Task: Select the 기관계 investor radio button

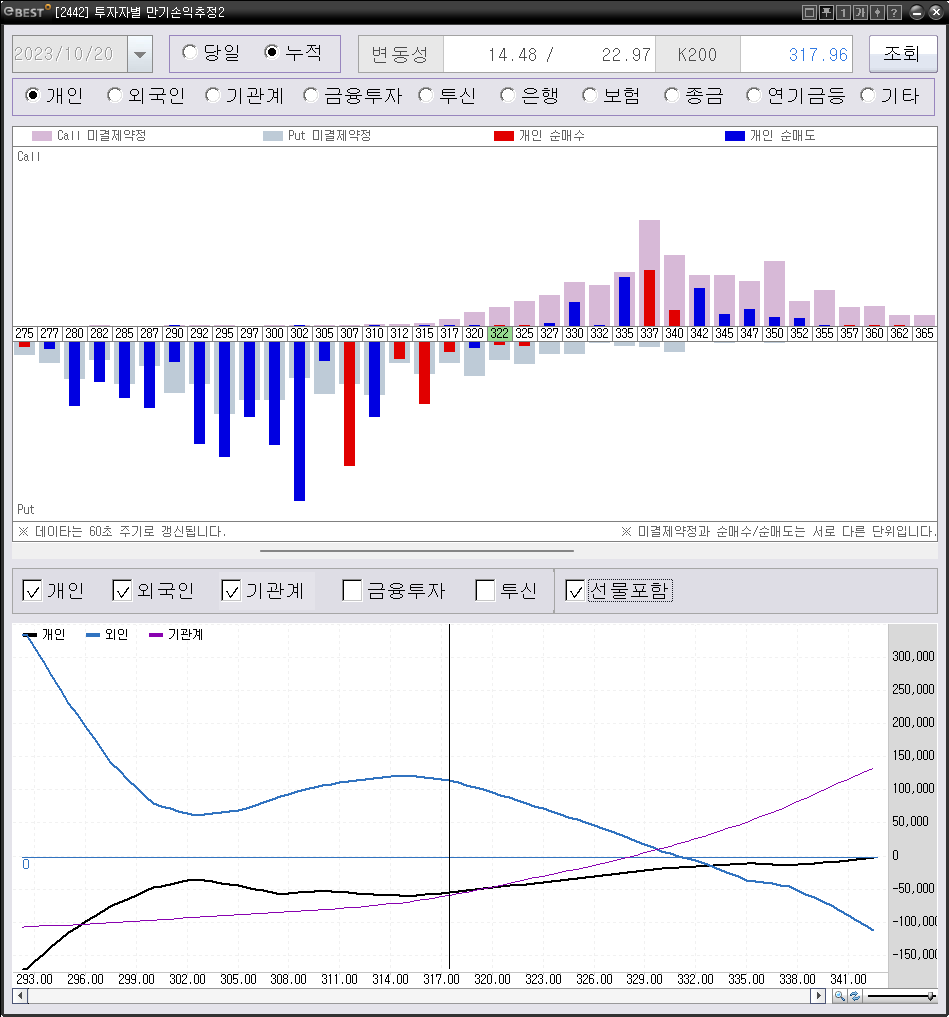Action: coord(213,95)
